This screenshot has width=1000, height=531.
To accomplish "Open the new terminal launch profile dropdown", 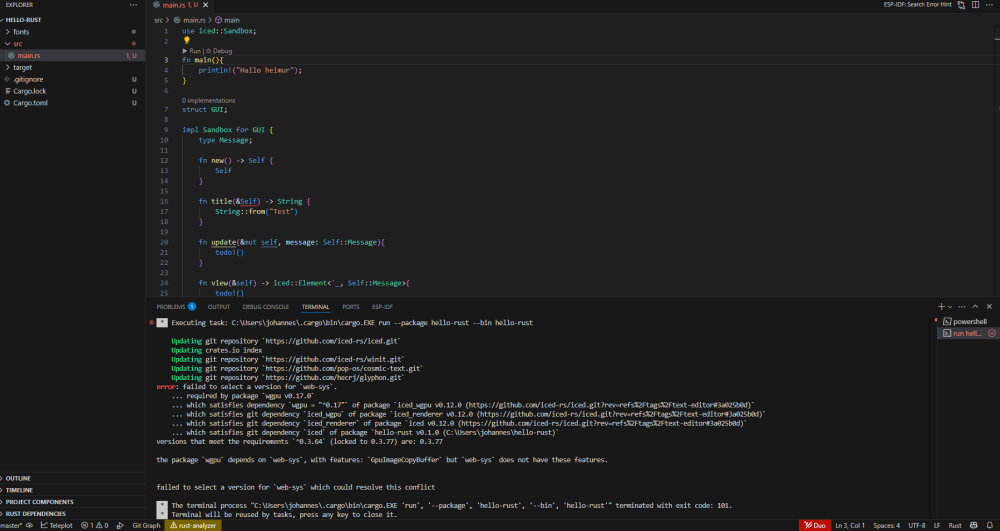I will [x=950, y=307].
